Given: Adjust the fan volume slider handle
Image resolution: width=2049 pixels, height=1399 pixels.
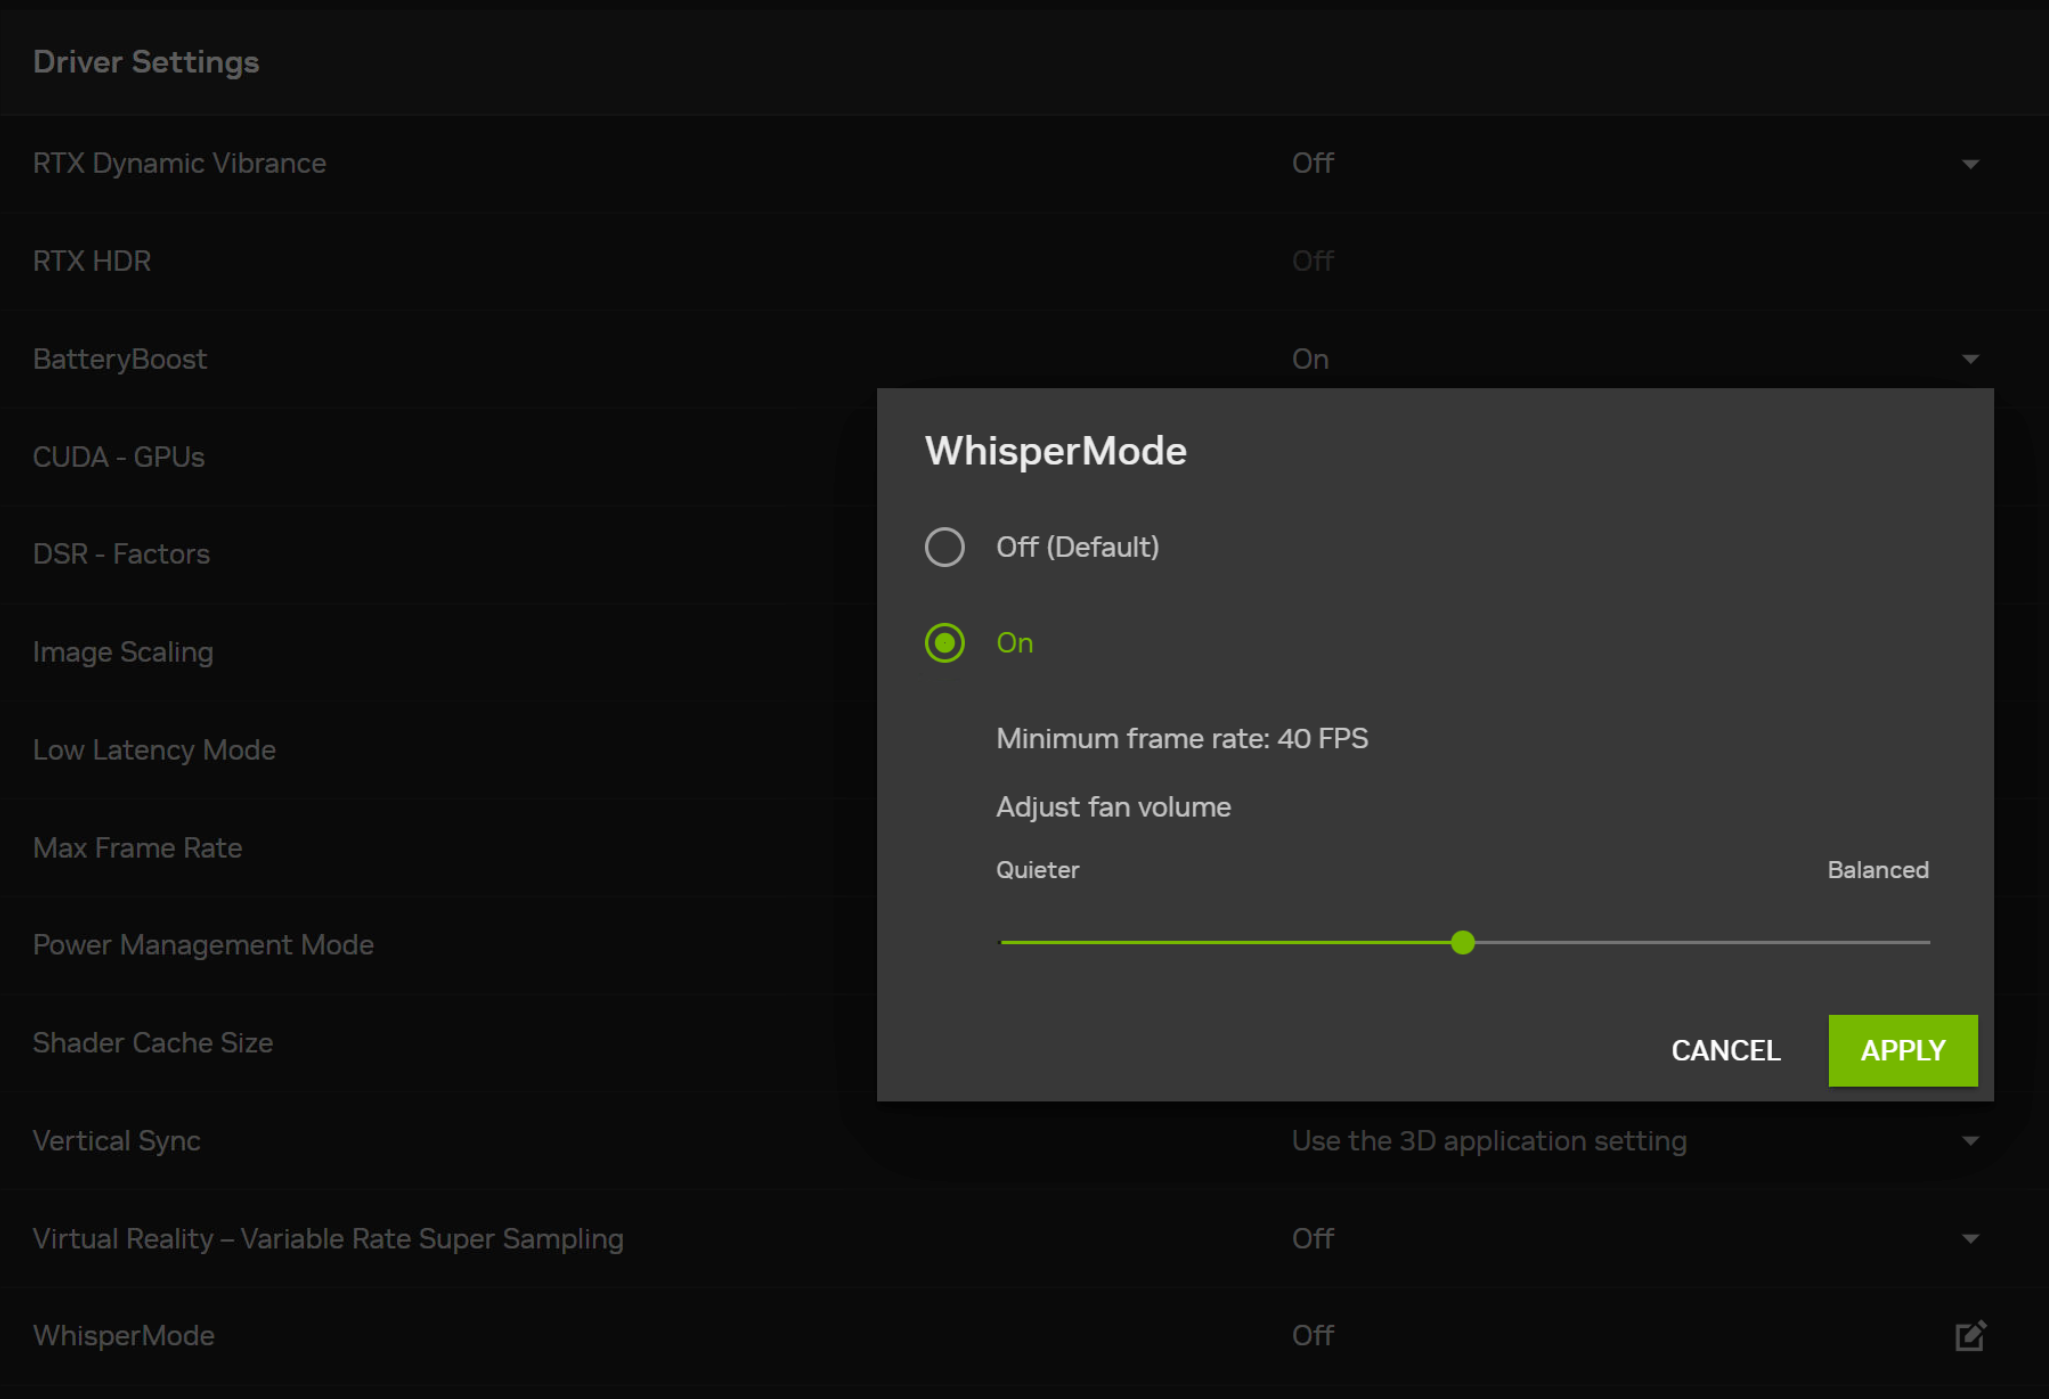Looking at the screenshot, I should tap(1463, 943).
